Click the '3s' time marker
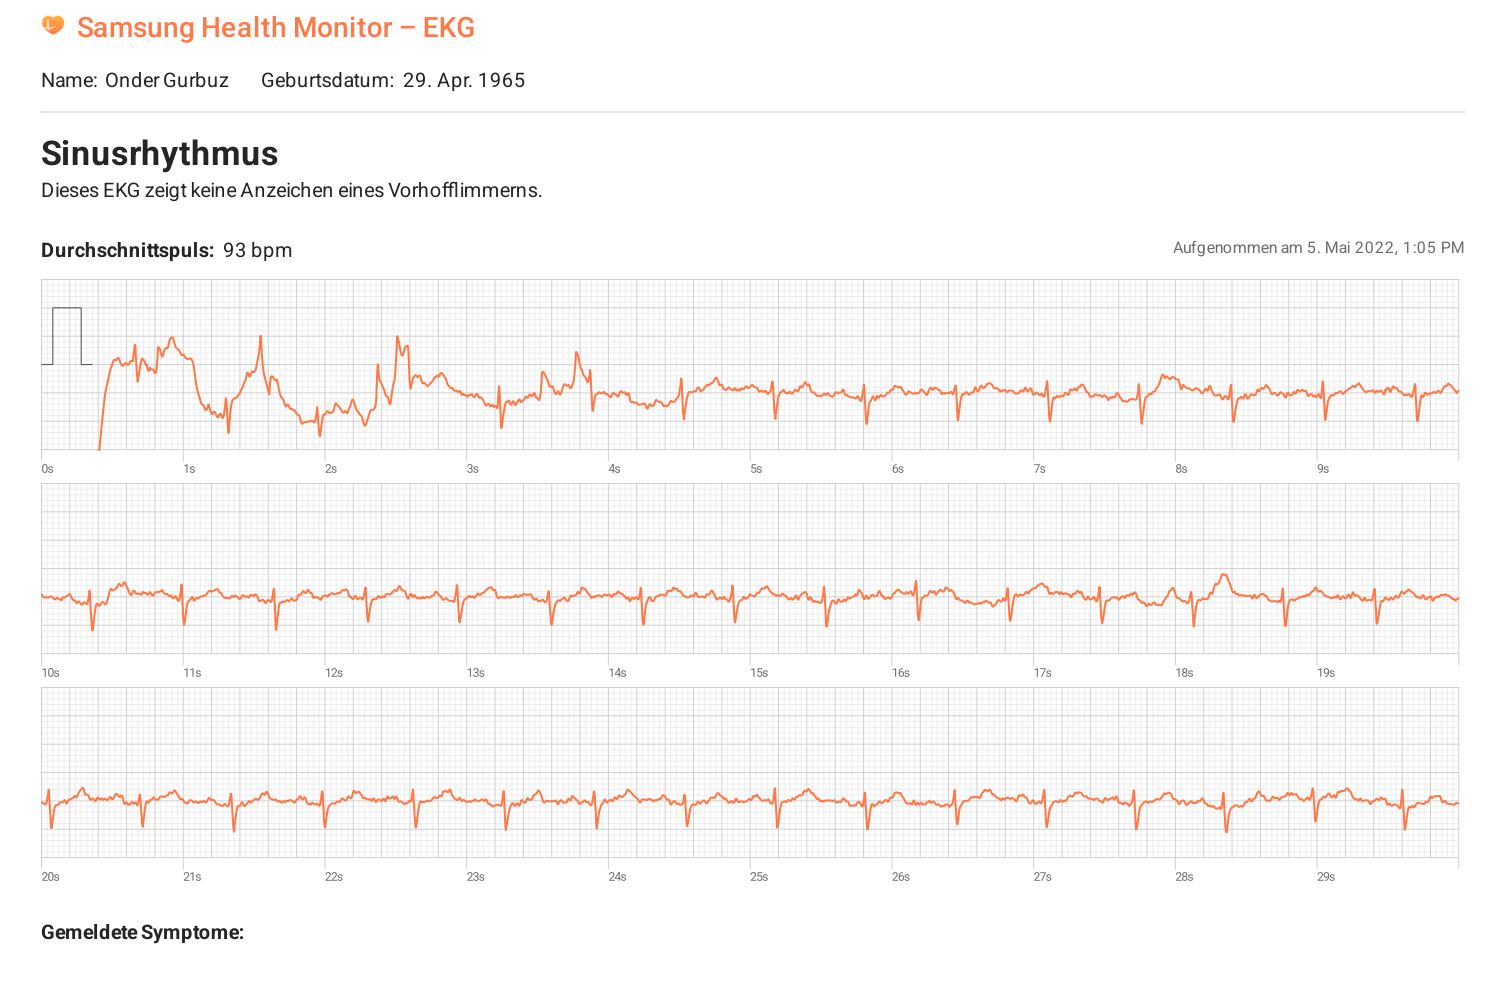 [472, 468]
